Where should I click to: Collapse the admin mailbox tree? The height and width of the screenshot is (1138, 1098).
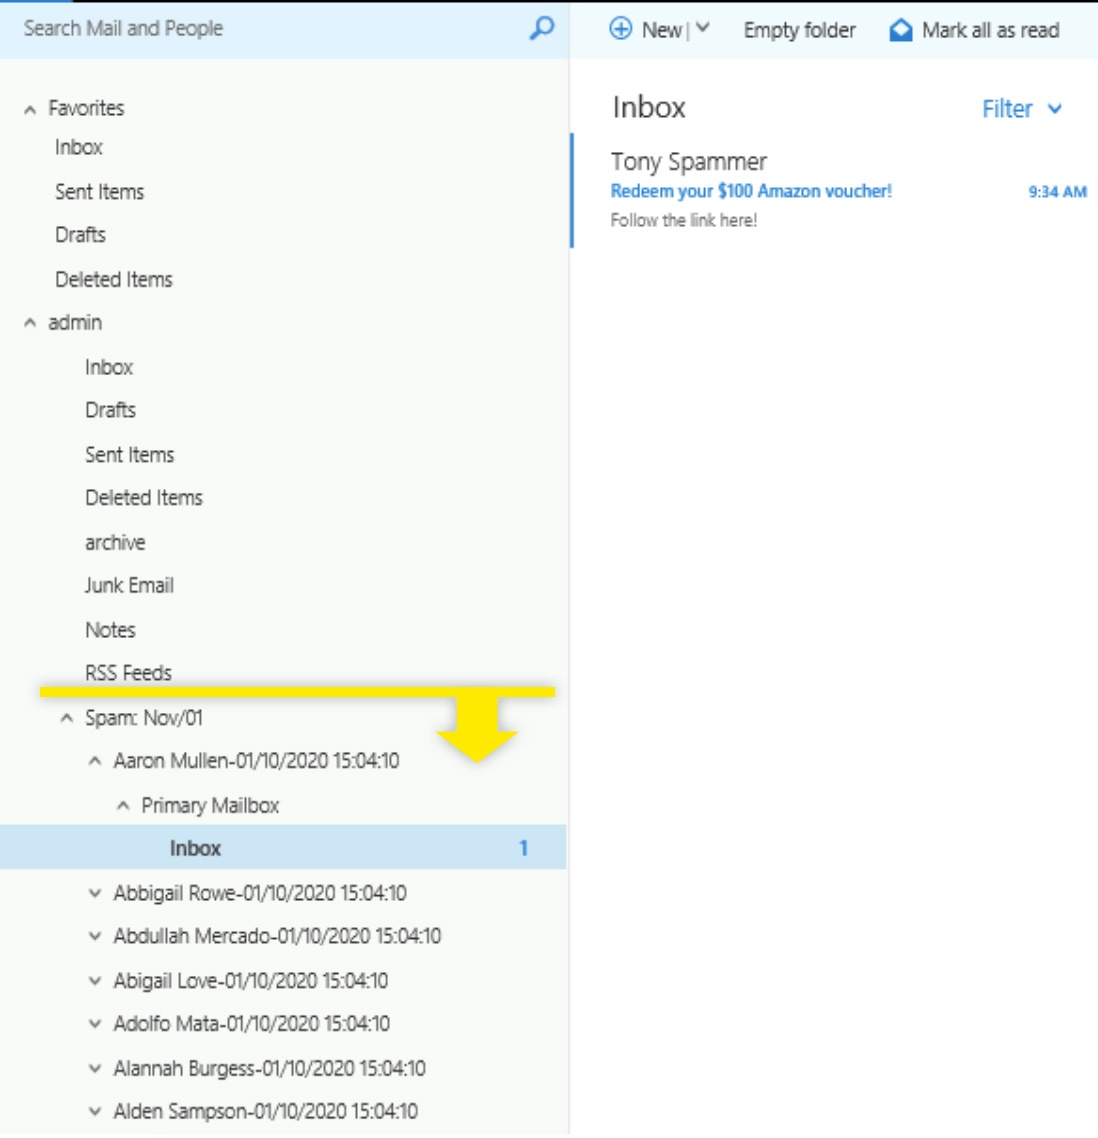[30, 323]
